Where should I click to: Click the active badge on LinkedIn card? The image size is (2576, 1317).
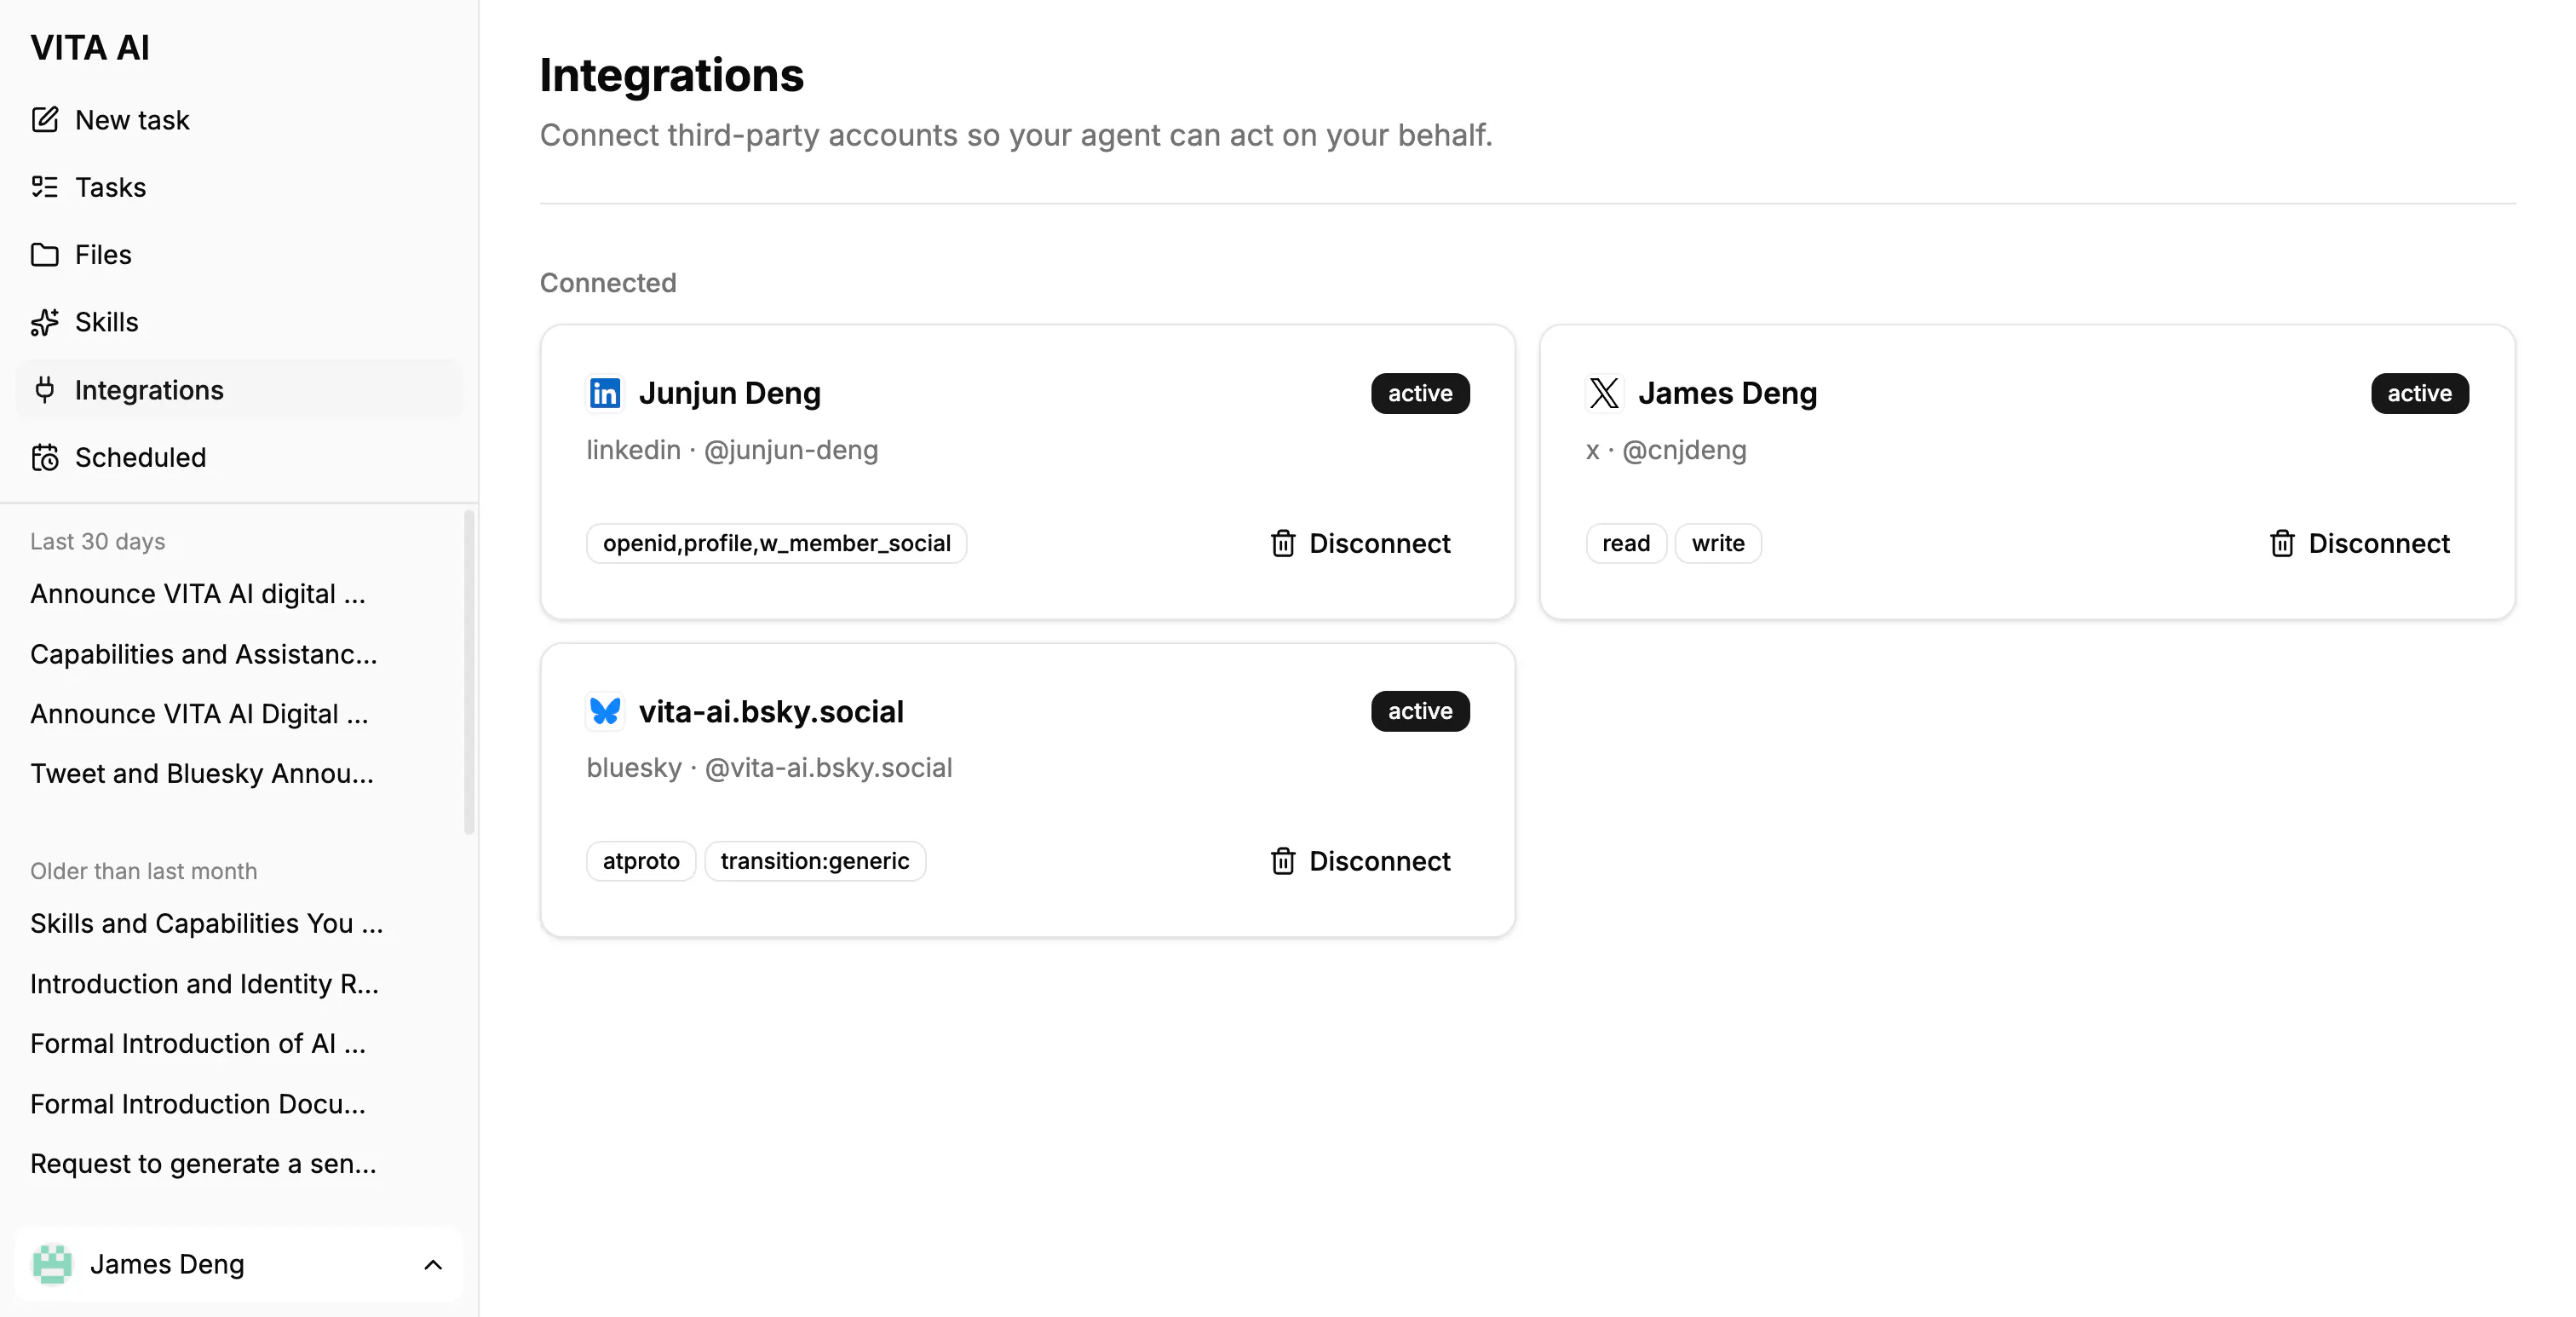[x=1420, y=393]
